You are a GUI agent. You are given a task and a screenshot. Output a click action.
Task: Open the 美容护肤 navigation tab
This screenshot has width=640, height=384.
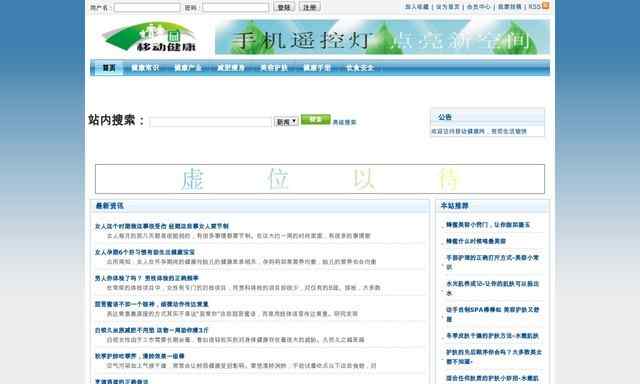coord(274,68)
